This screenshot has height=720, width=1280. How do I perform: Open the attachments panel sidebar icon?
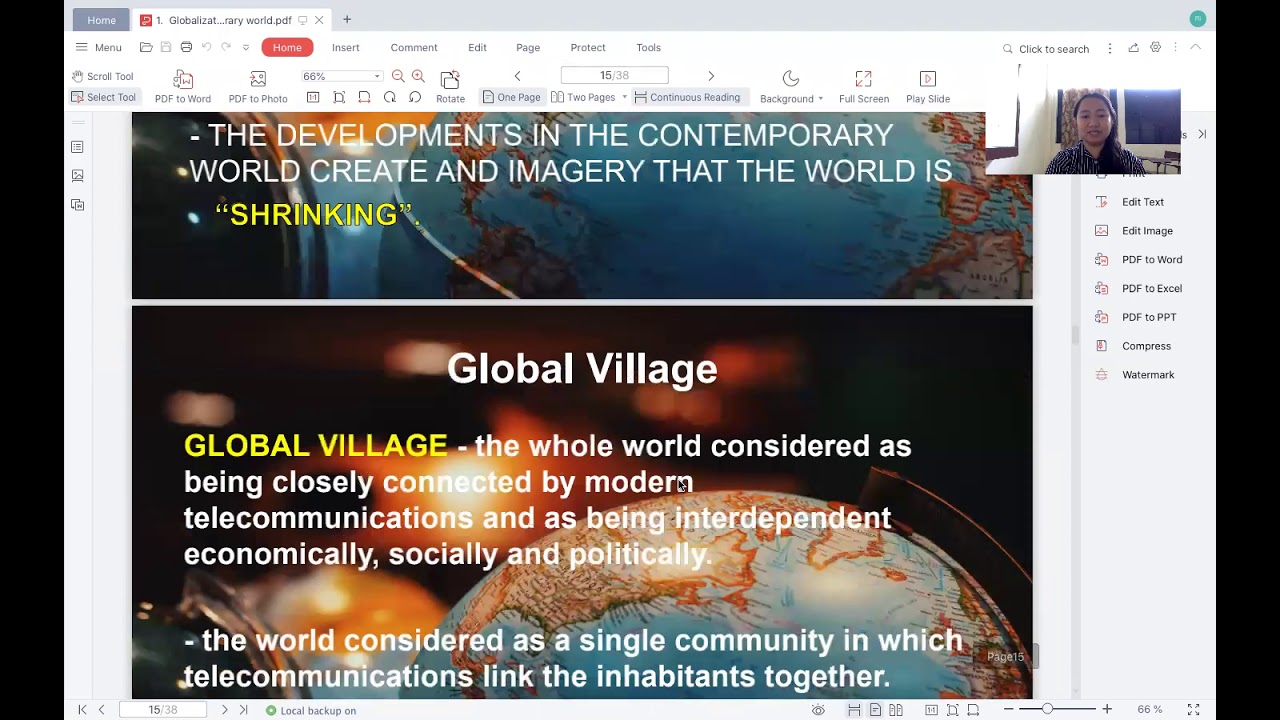[77, 205]
